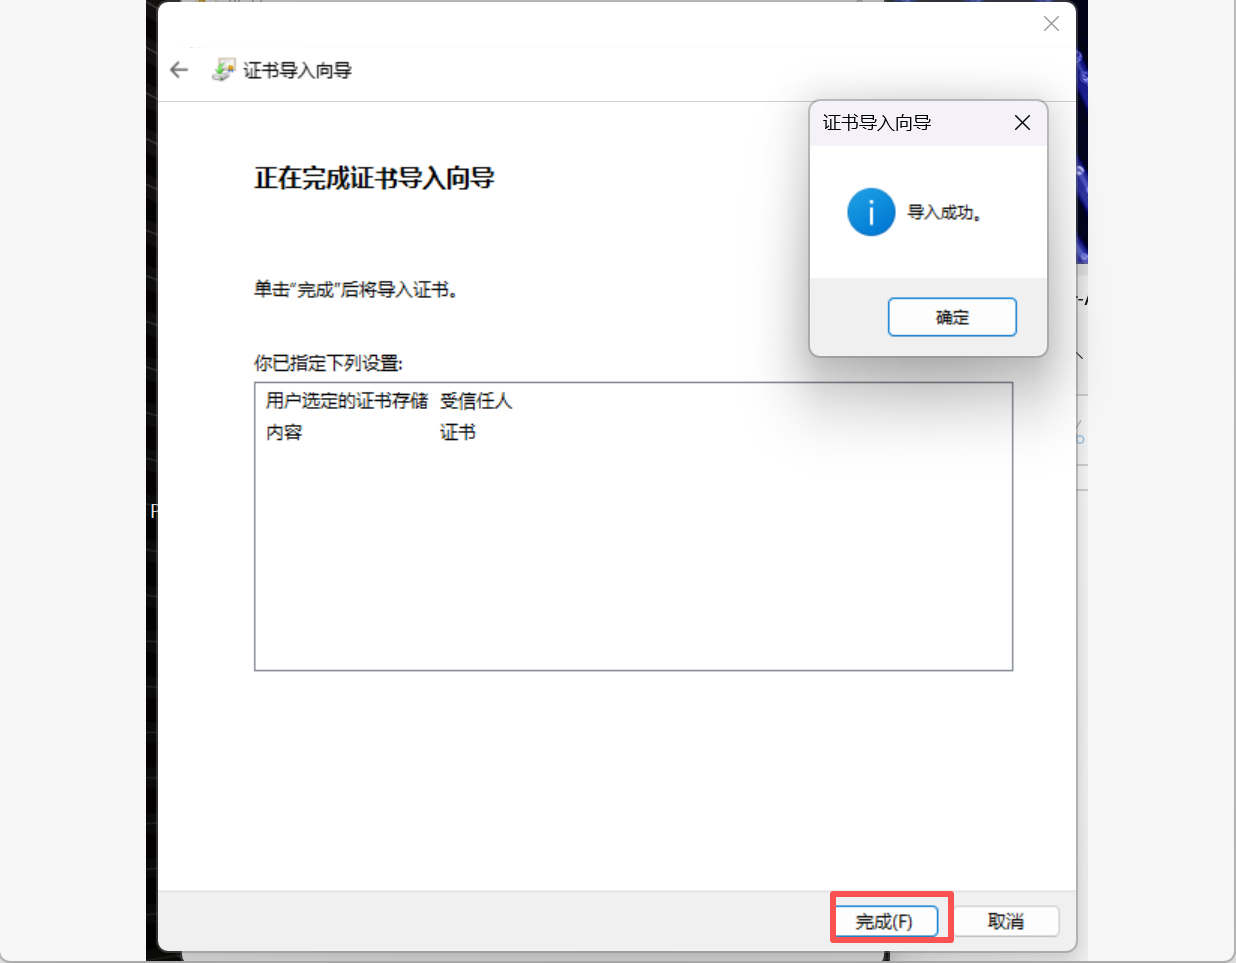Click the 导入成功 message text
1236x963 pixels.
(x=944, y=212)
